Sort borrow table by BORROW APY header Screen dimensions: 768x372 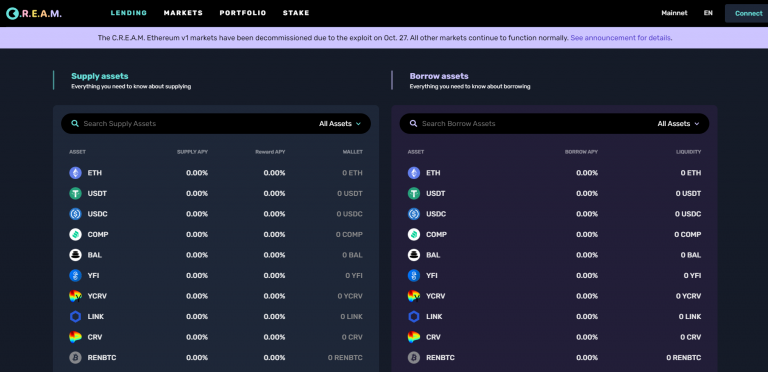[581, 152]
